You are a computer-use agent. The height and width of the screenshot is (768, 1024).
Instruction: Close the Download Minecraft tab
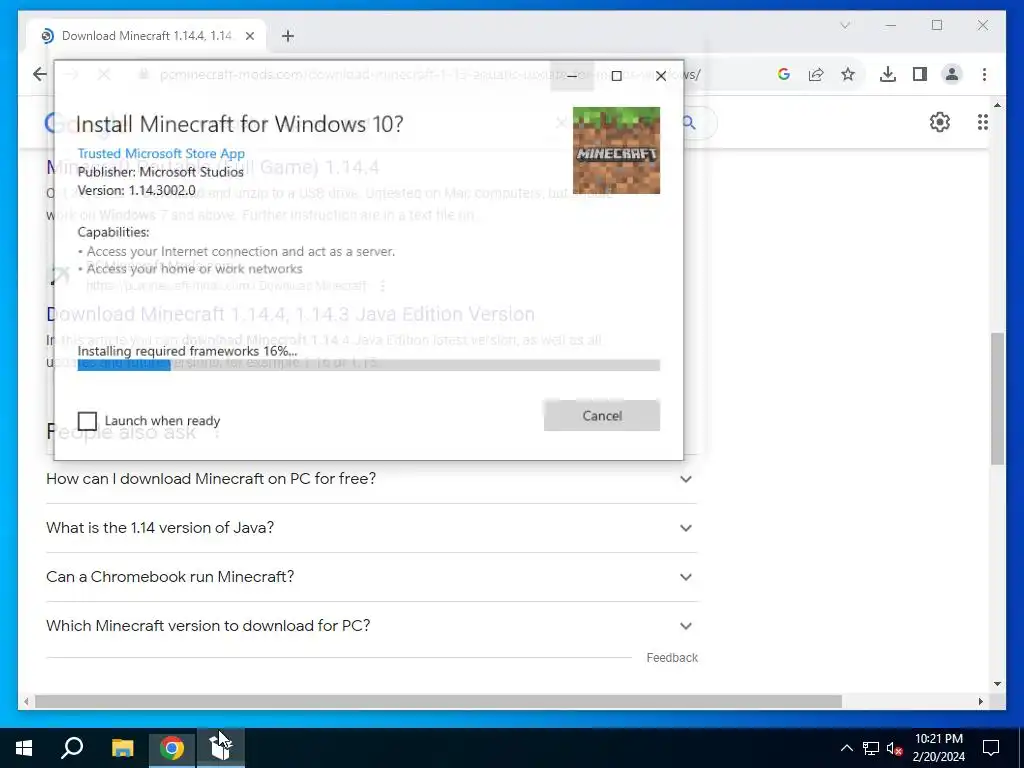coord(249,37)
